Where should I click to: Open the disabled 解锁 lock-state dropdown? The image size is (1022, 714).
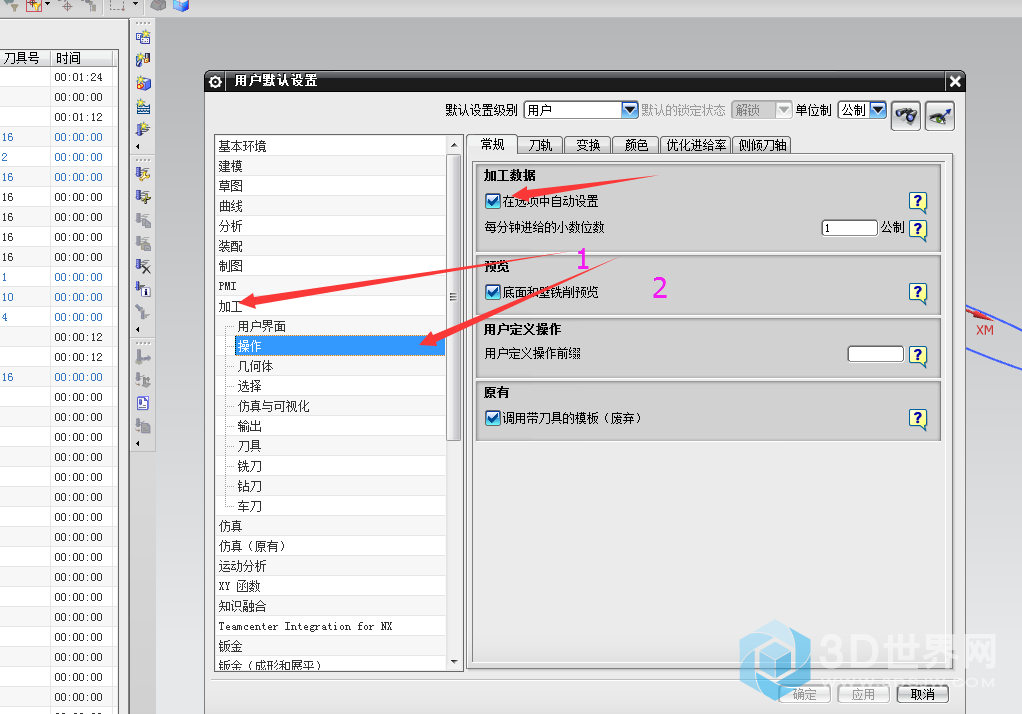(x=783, y=110)
